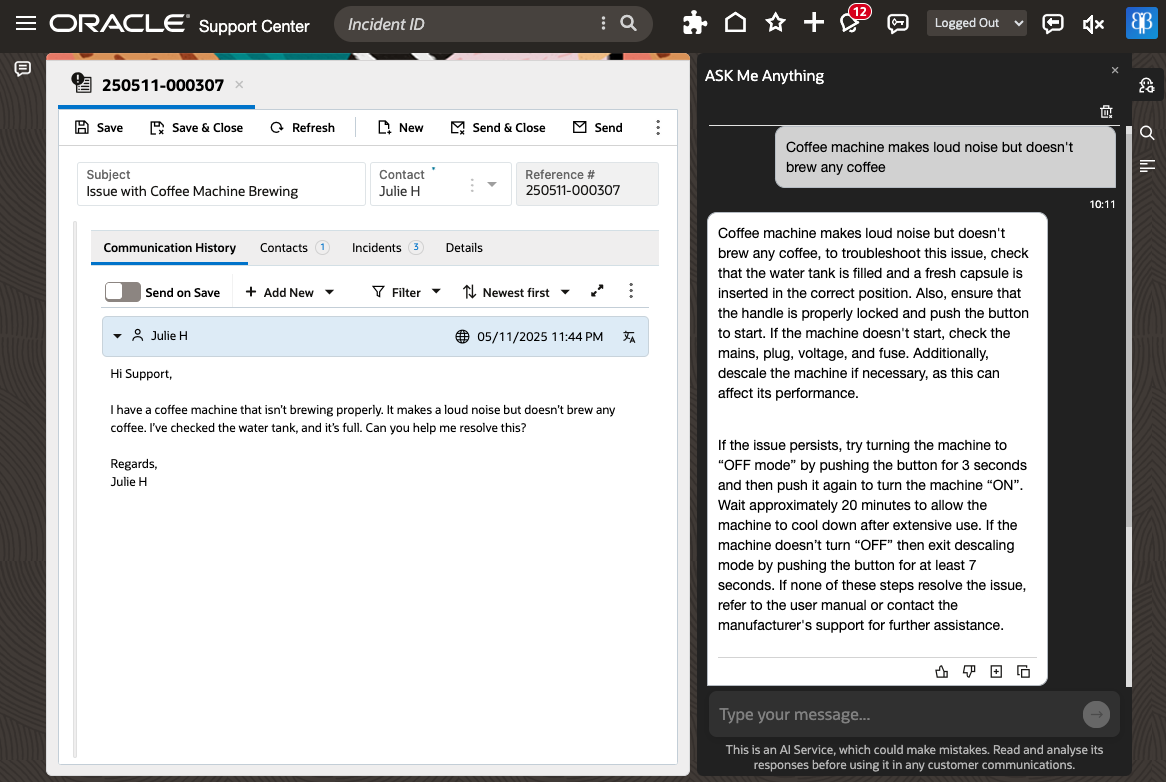1166x782 pixels.
Task: Open contact field options dots
Action: (471, 184)
